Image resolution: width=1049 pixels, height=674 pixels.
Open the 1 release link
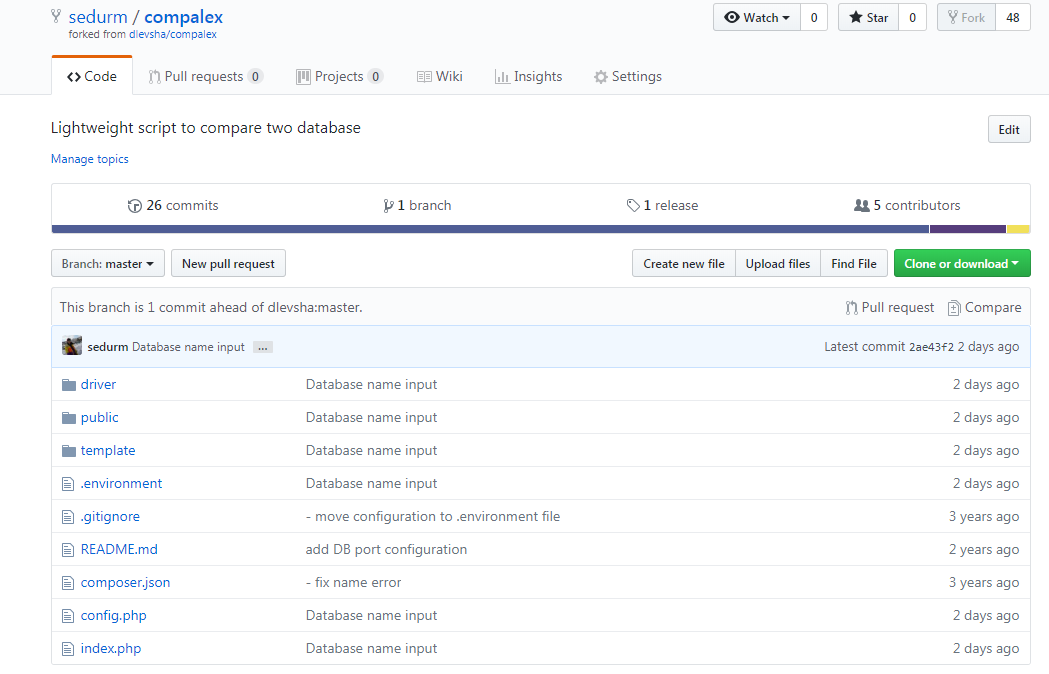tap(662, 205)
